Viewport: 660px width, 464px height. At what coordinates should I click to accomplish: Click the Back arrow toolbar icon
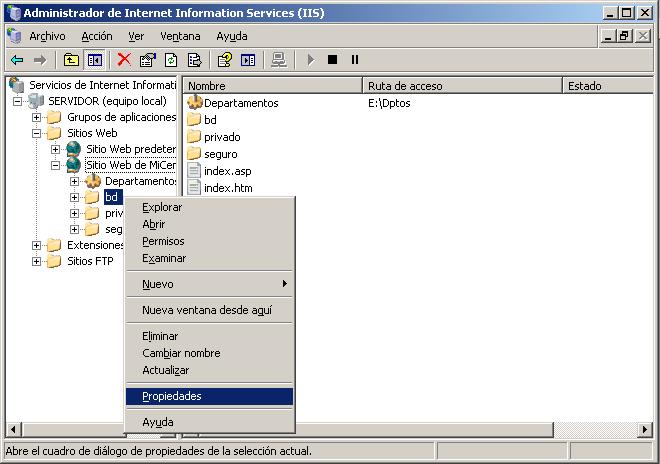tap(17, 60)
